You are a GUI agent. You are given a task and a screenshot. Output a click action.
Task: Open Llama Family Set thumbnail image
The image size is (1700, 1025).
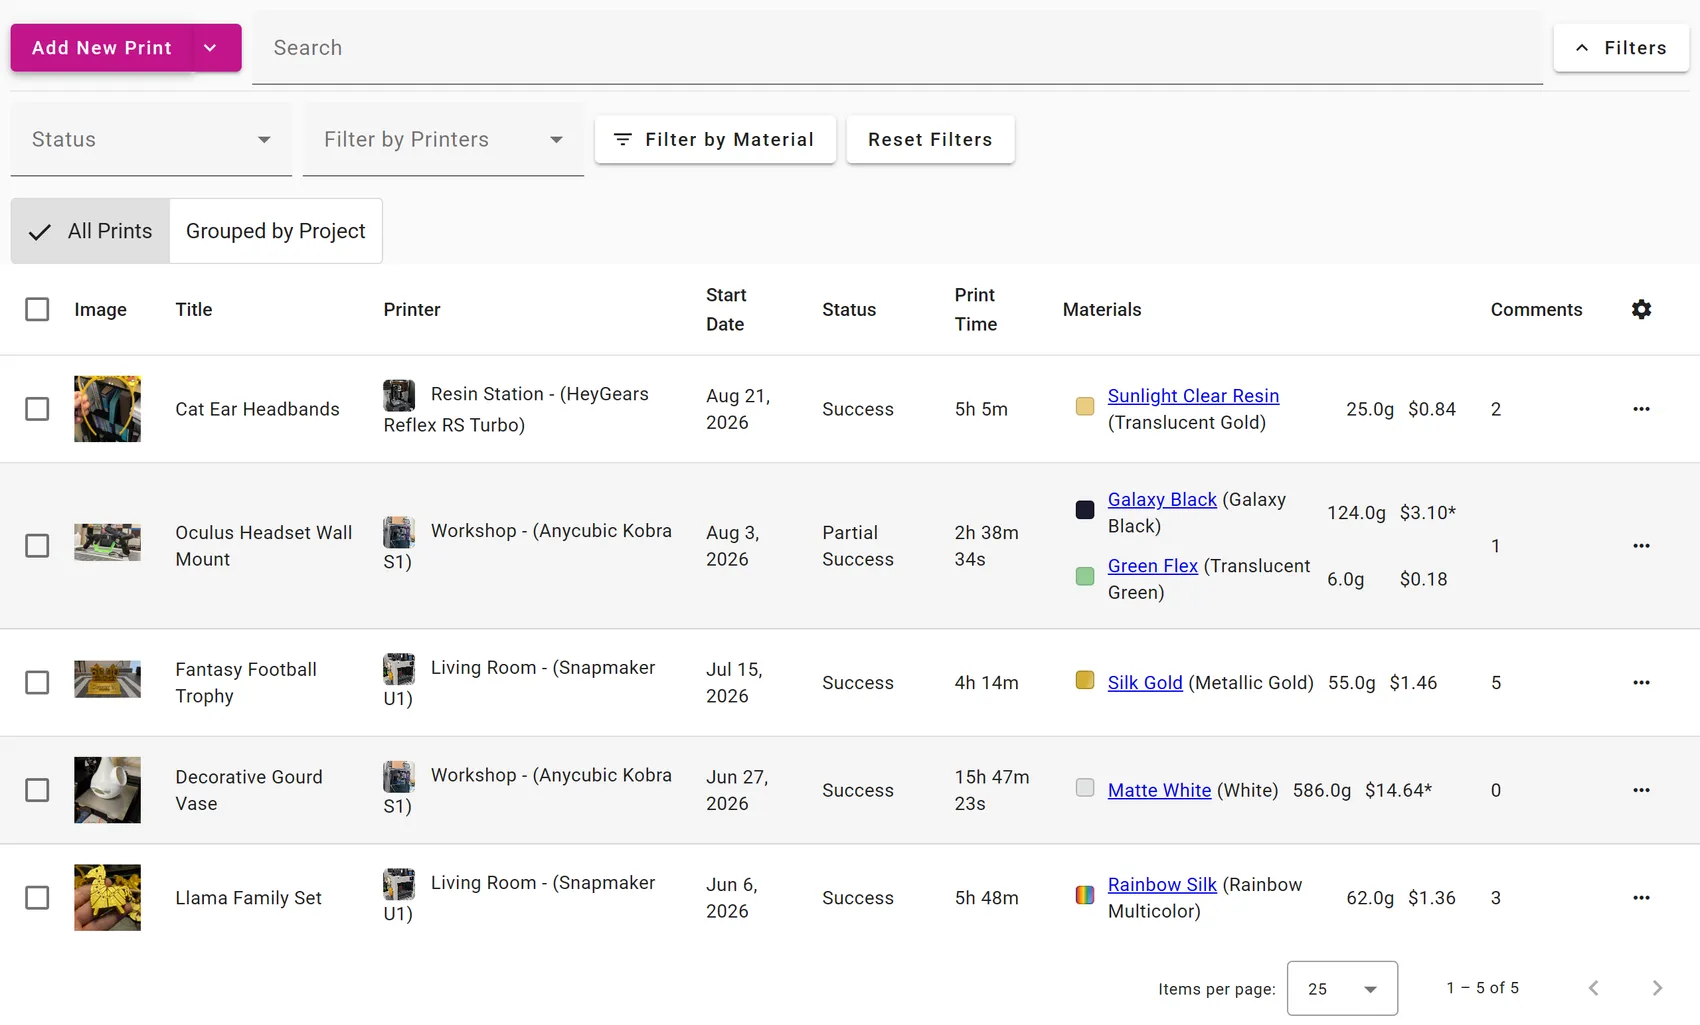pyautogui.click(x=107, y=898)
